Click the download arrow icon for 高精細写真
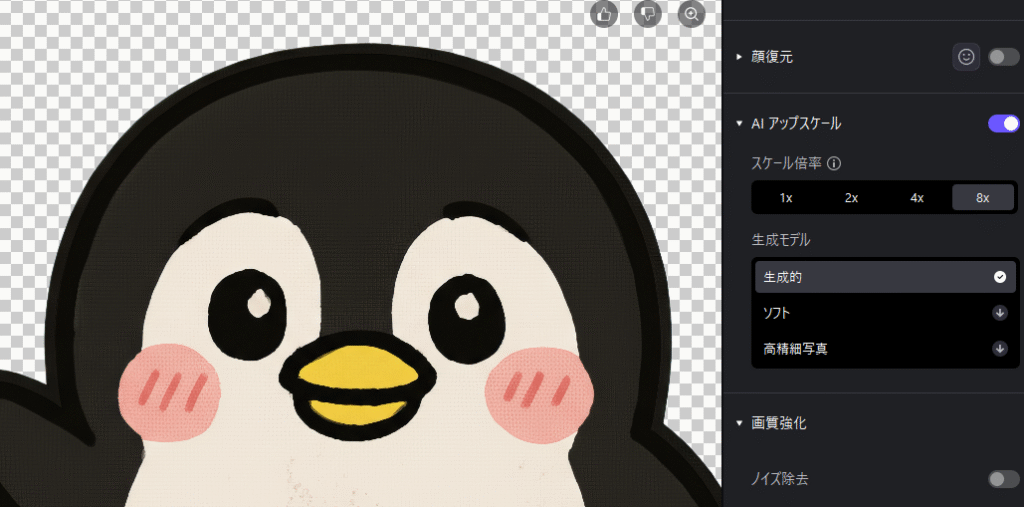The width and height of the screenshot is (1024, 507). [x=999, y=349]
